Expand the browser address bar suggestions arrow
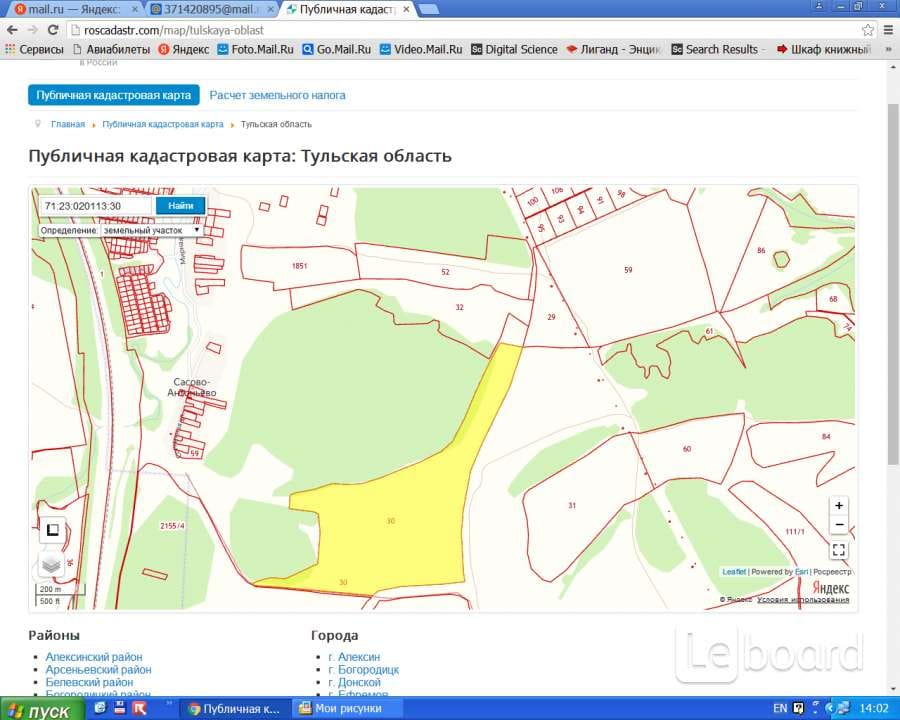Screen dimensions: 900x720 click(x=869, y=30)
